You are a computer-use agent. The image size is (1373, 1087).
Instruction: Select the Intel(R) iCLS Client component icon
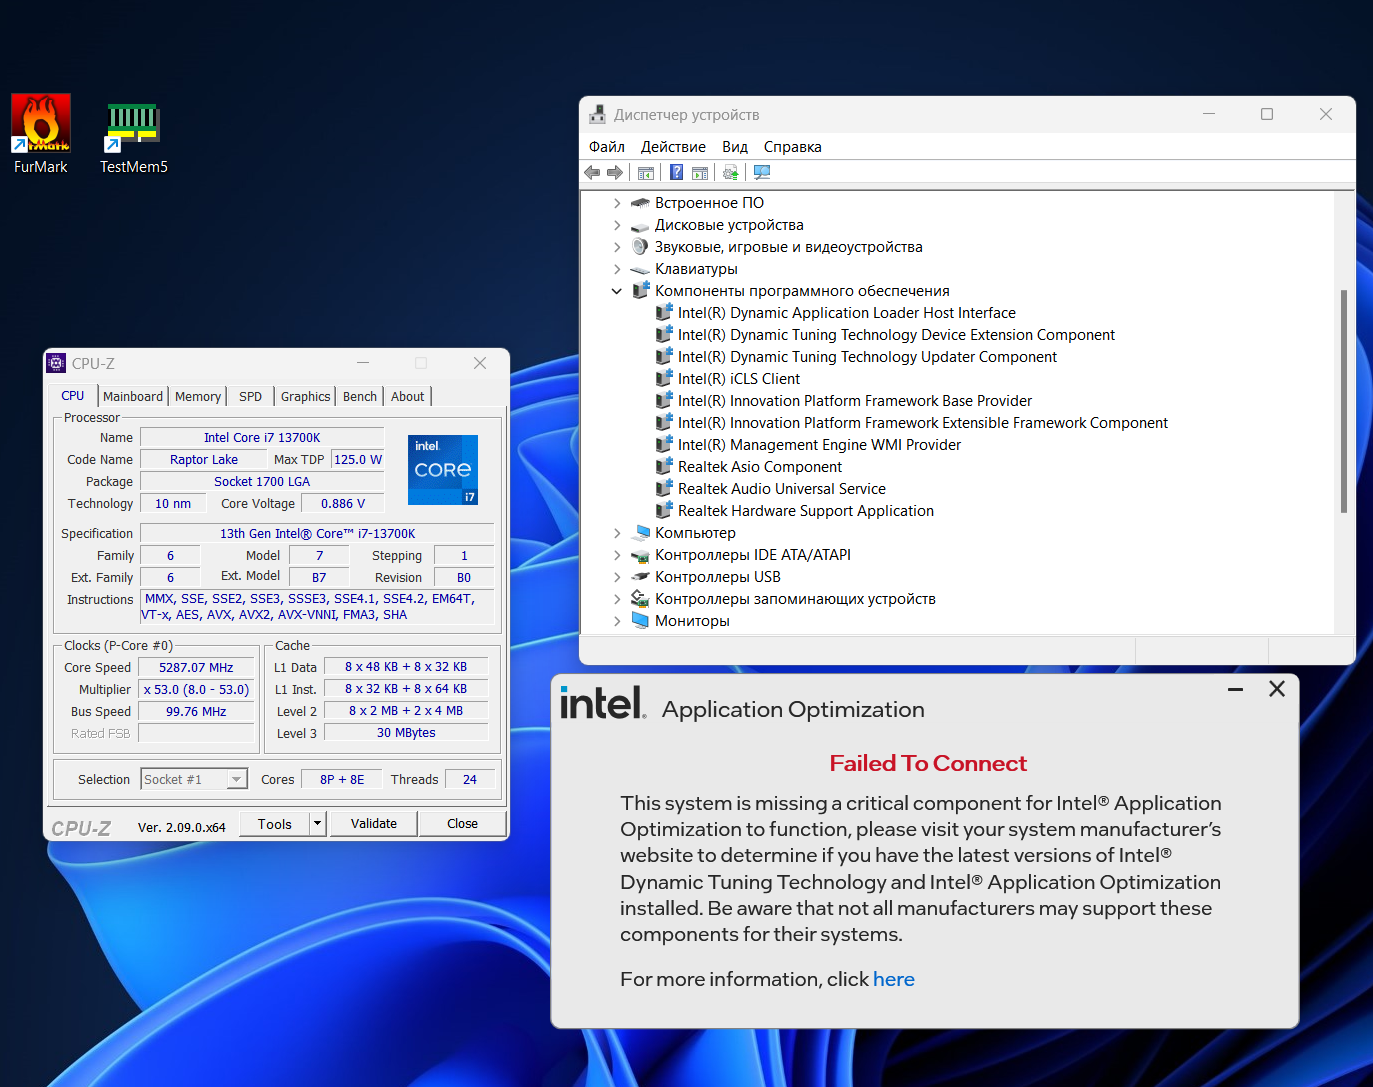664,379
